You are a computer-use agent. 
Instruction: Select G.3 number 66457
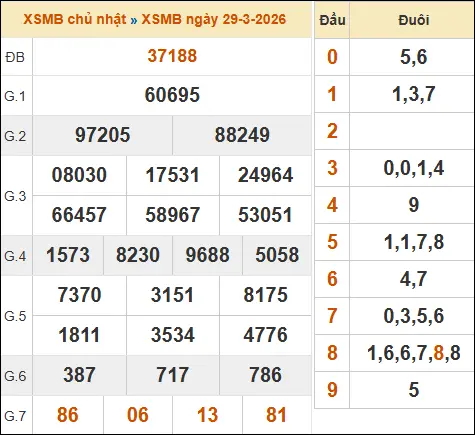point(79,215)
